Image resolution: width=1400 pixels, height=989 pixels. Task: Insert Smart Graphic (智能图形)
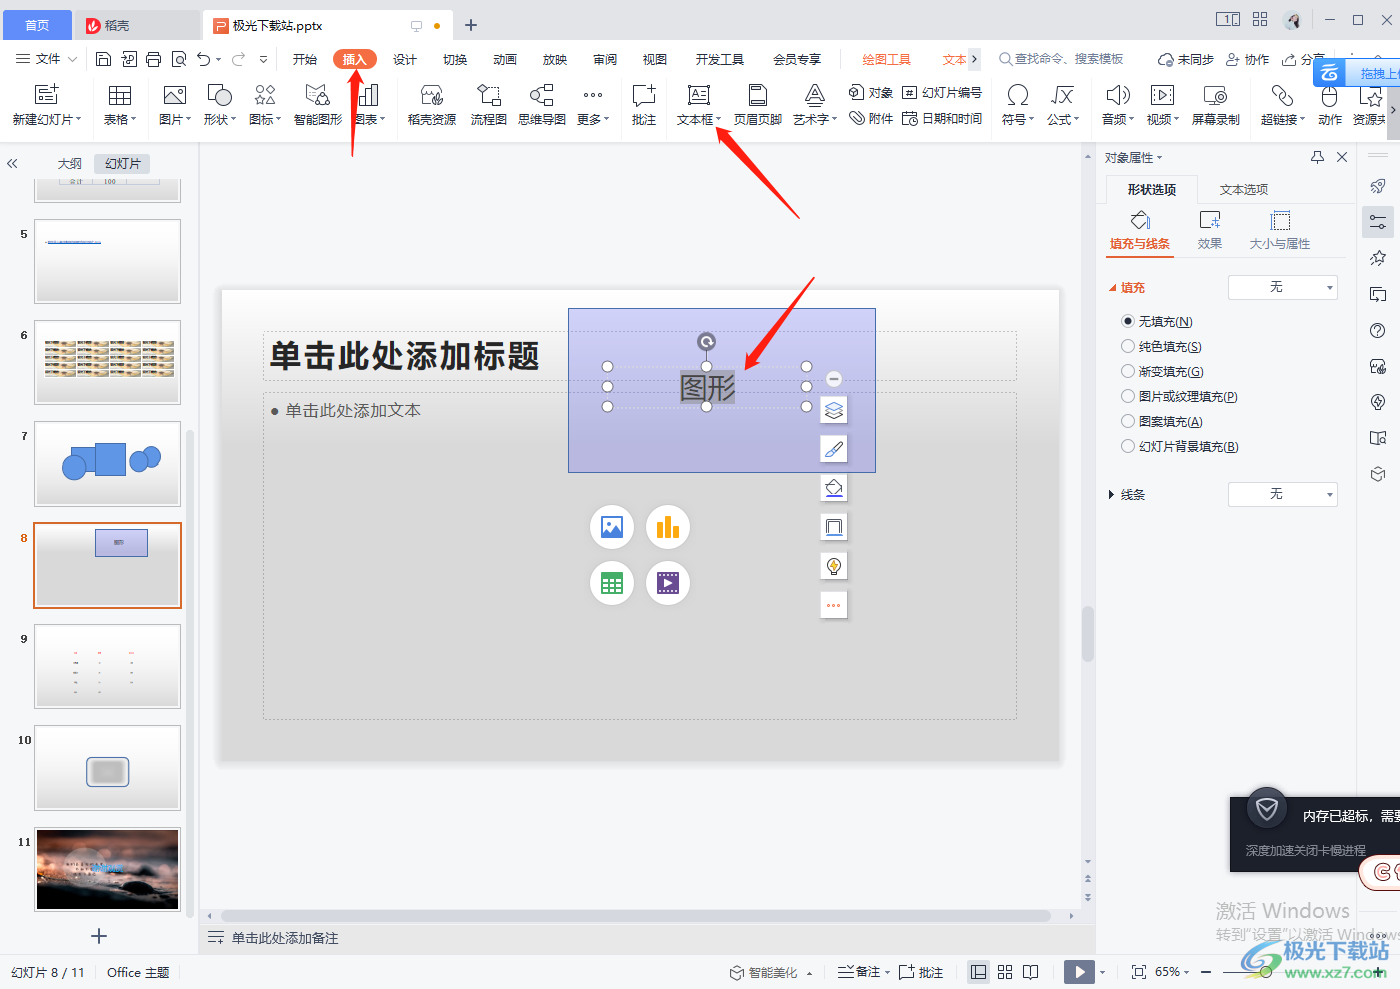(318, 105)
